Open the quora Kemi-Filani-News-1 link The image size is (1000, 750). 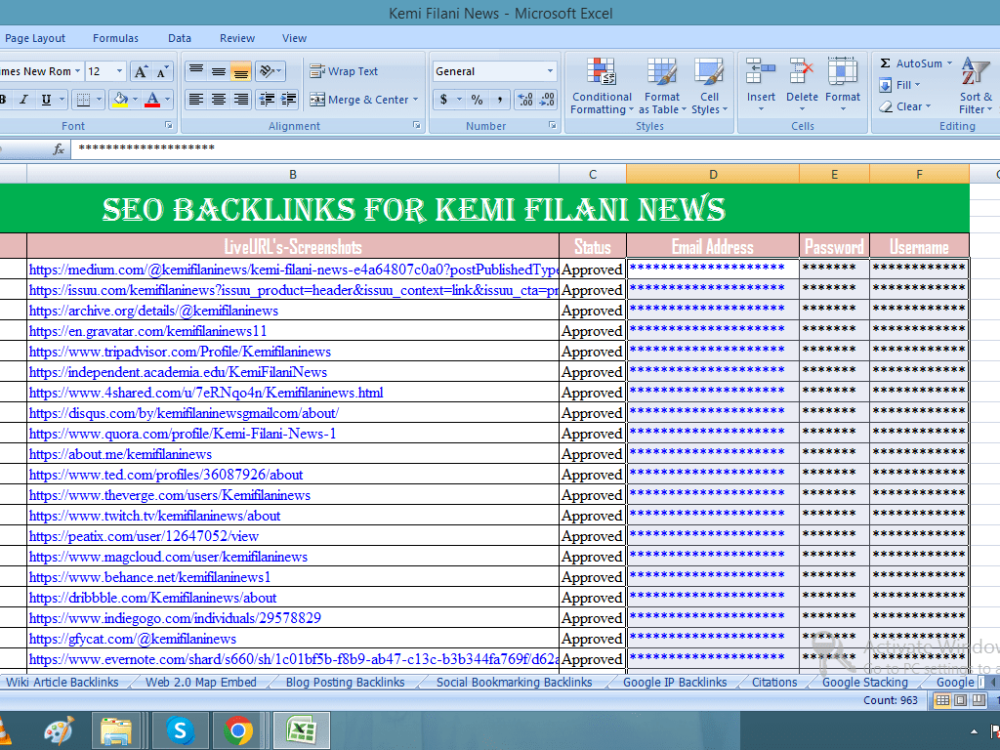coord(182,434)
